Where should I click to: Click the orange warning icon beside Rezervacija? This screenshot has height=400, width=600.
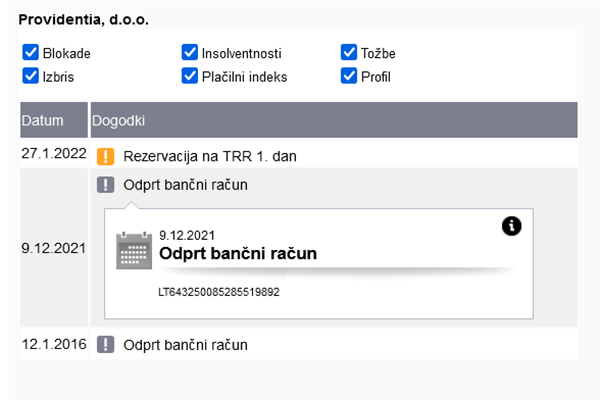[x=106, y=156]
